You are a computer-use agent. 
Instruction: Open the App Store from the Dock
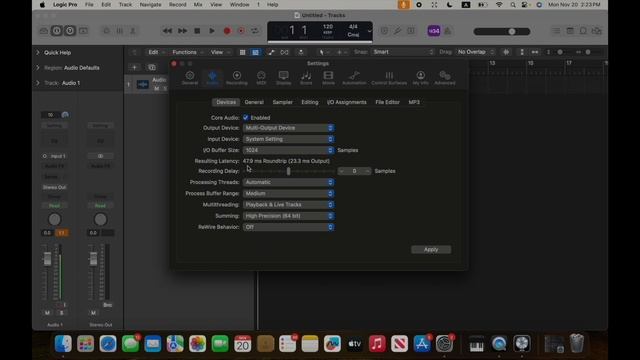click(x=422, y=344)
